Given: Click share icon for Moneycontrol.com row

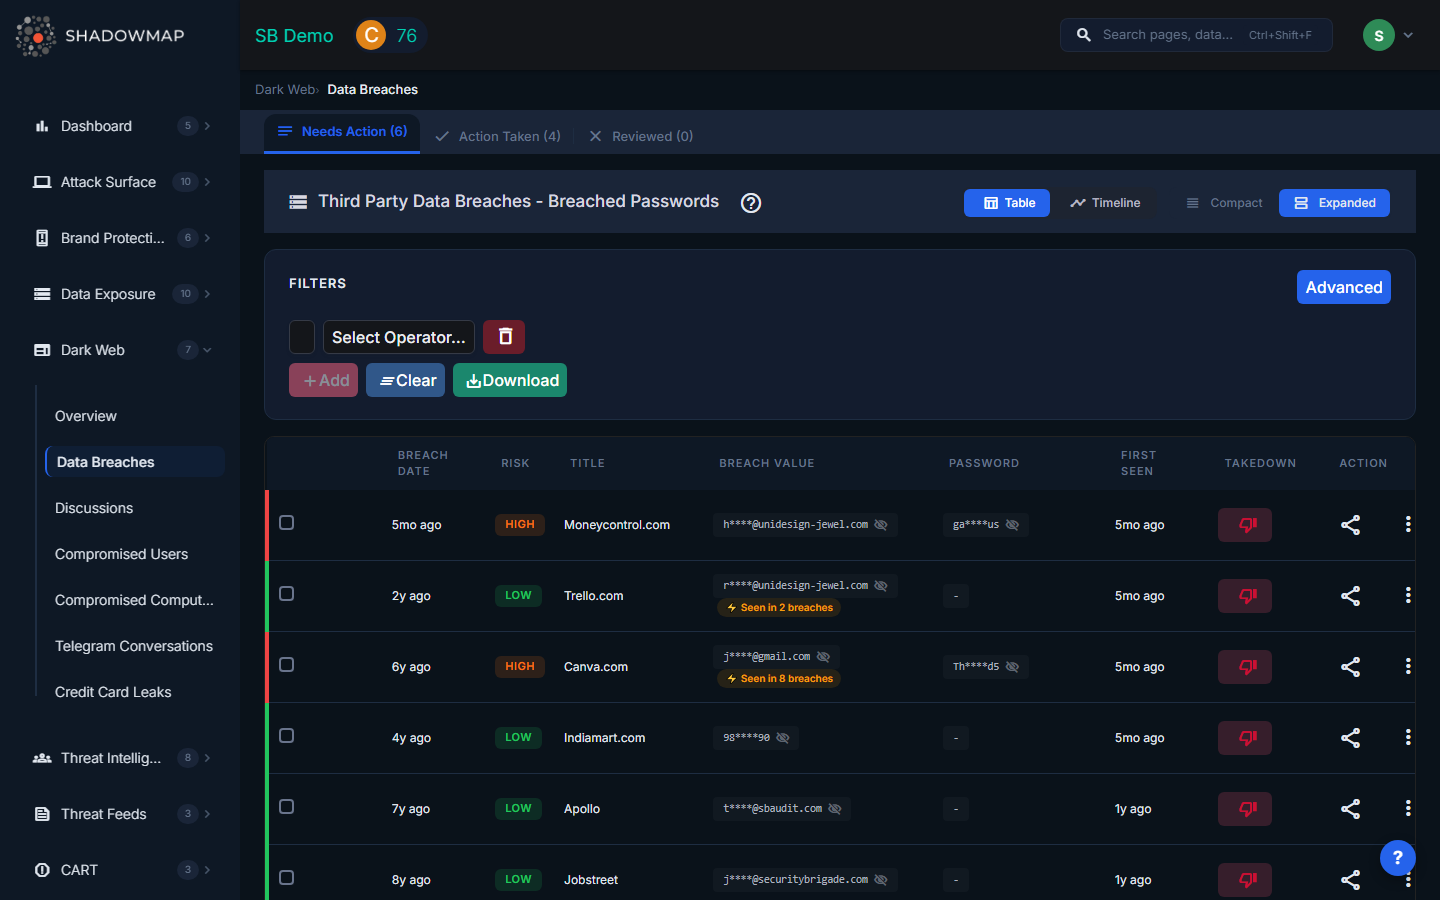Looking at the screenshot, I should [1350, 525].
